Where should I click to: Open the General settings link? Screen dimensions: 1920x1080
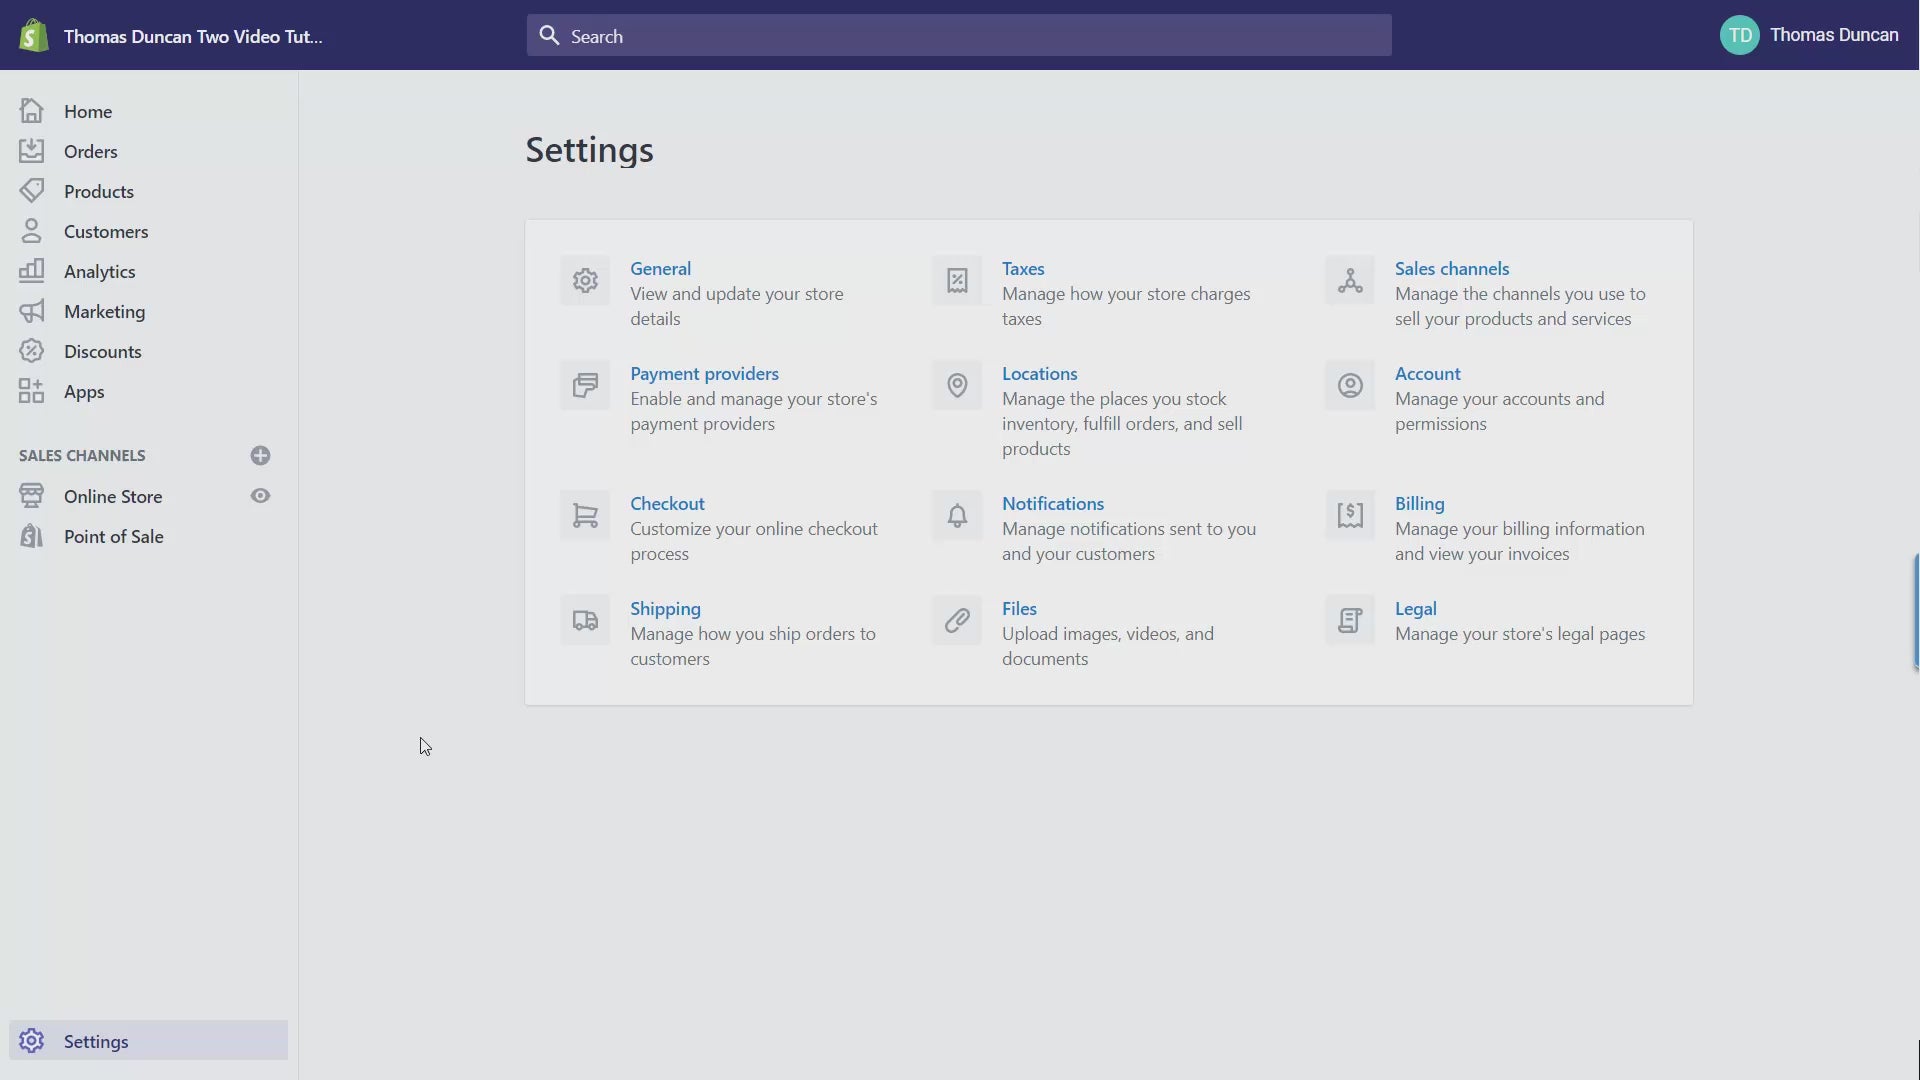coord(660,268)
